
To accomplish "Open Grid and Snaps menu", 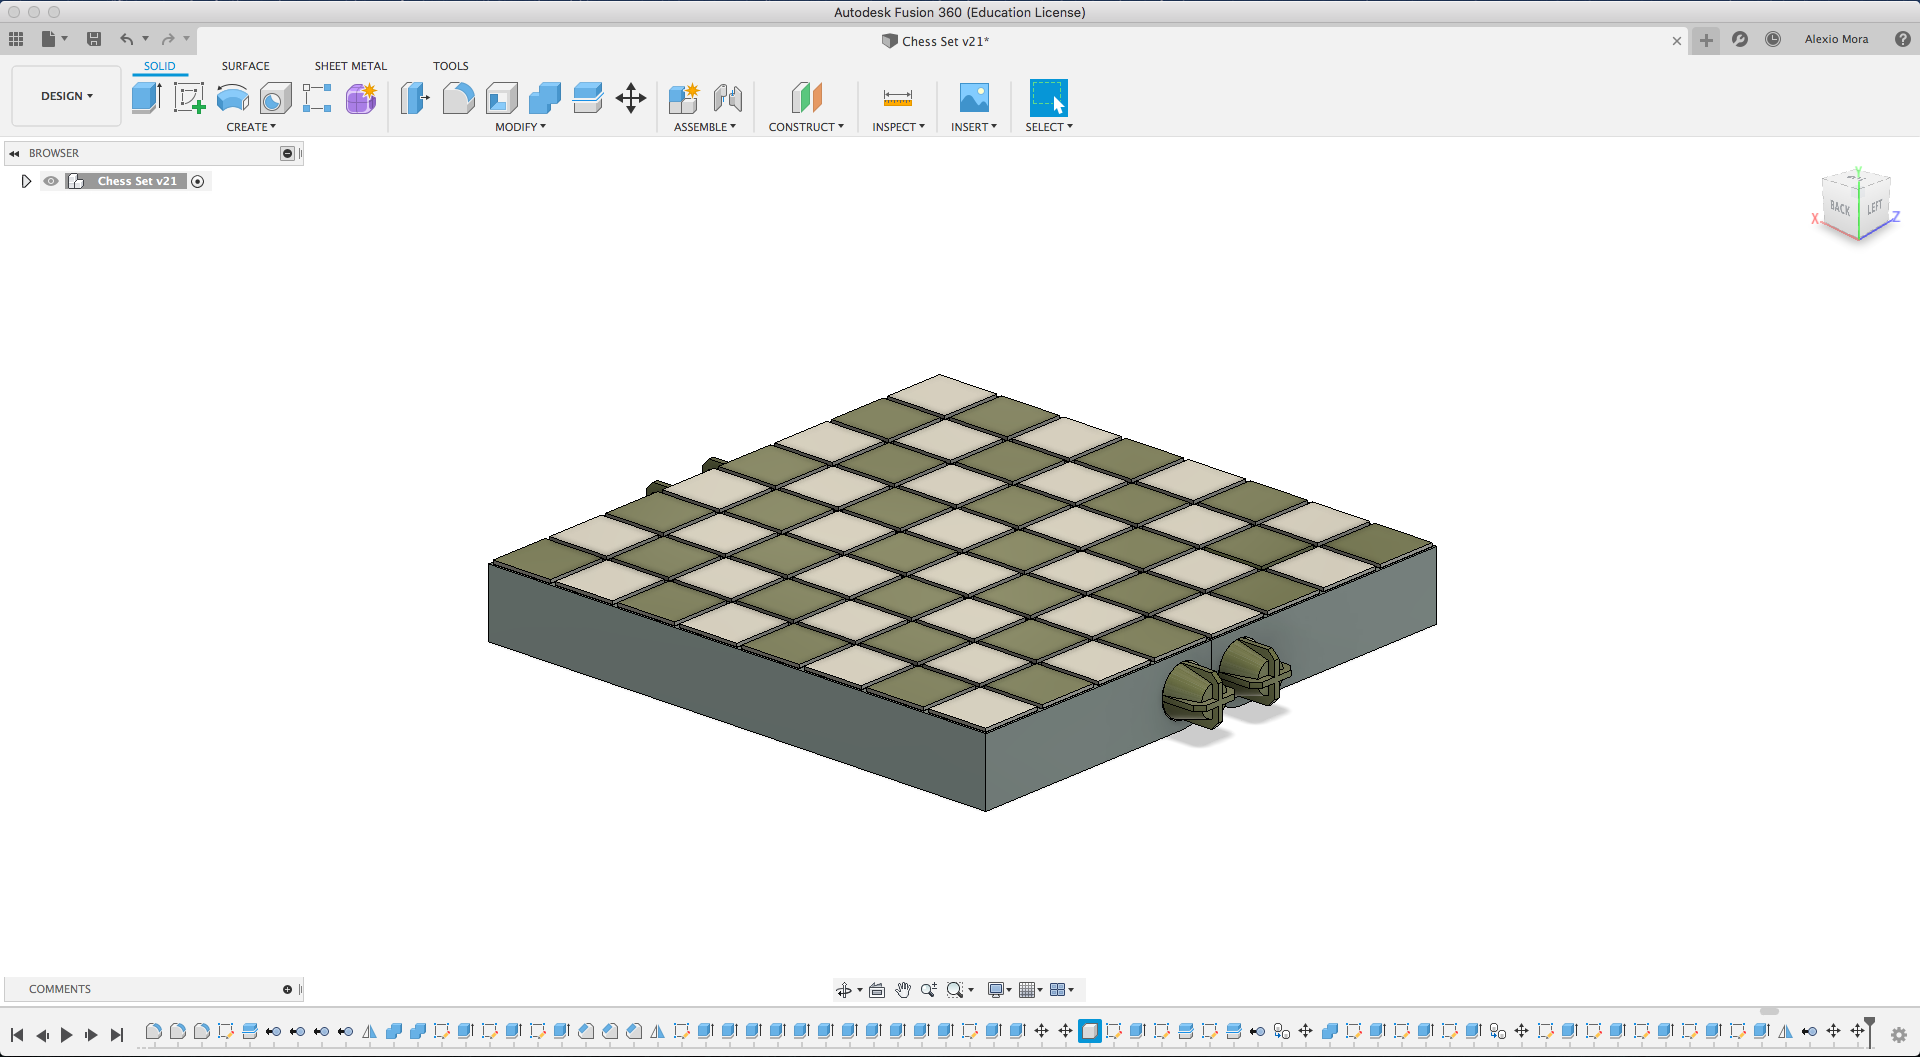I will pos(1030,990).
